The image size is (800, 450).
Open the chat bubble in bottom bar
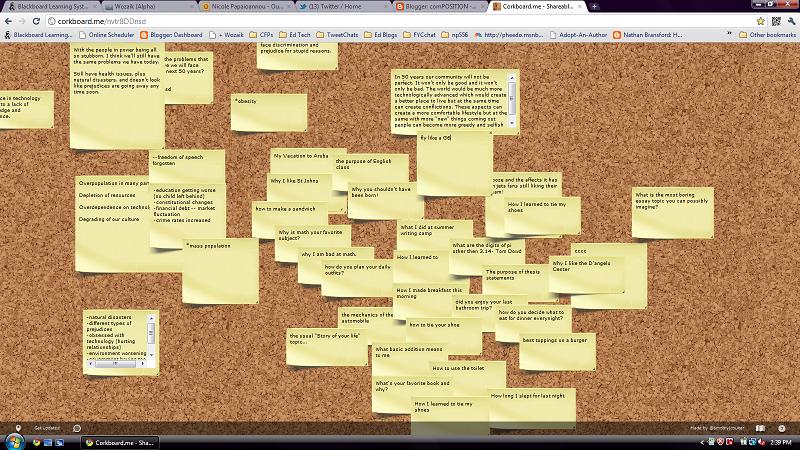[77, 428]
